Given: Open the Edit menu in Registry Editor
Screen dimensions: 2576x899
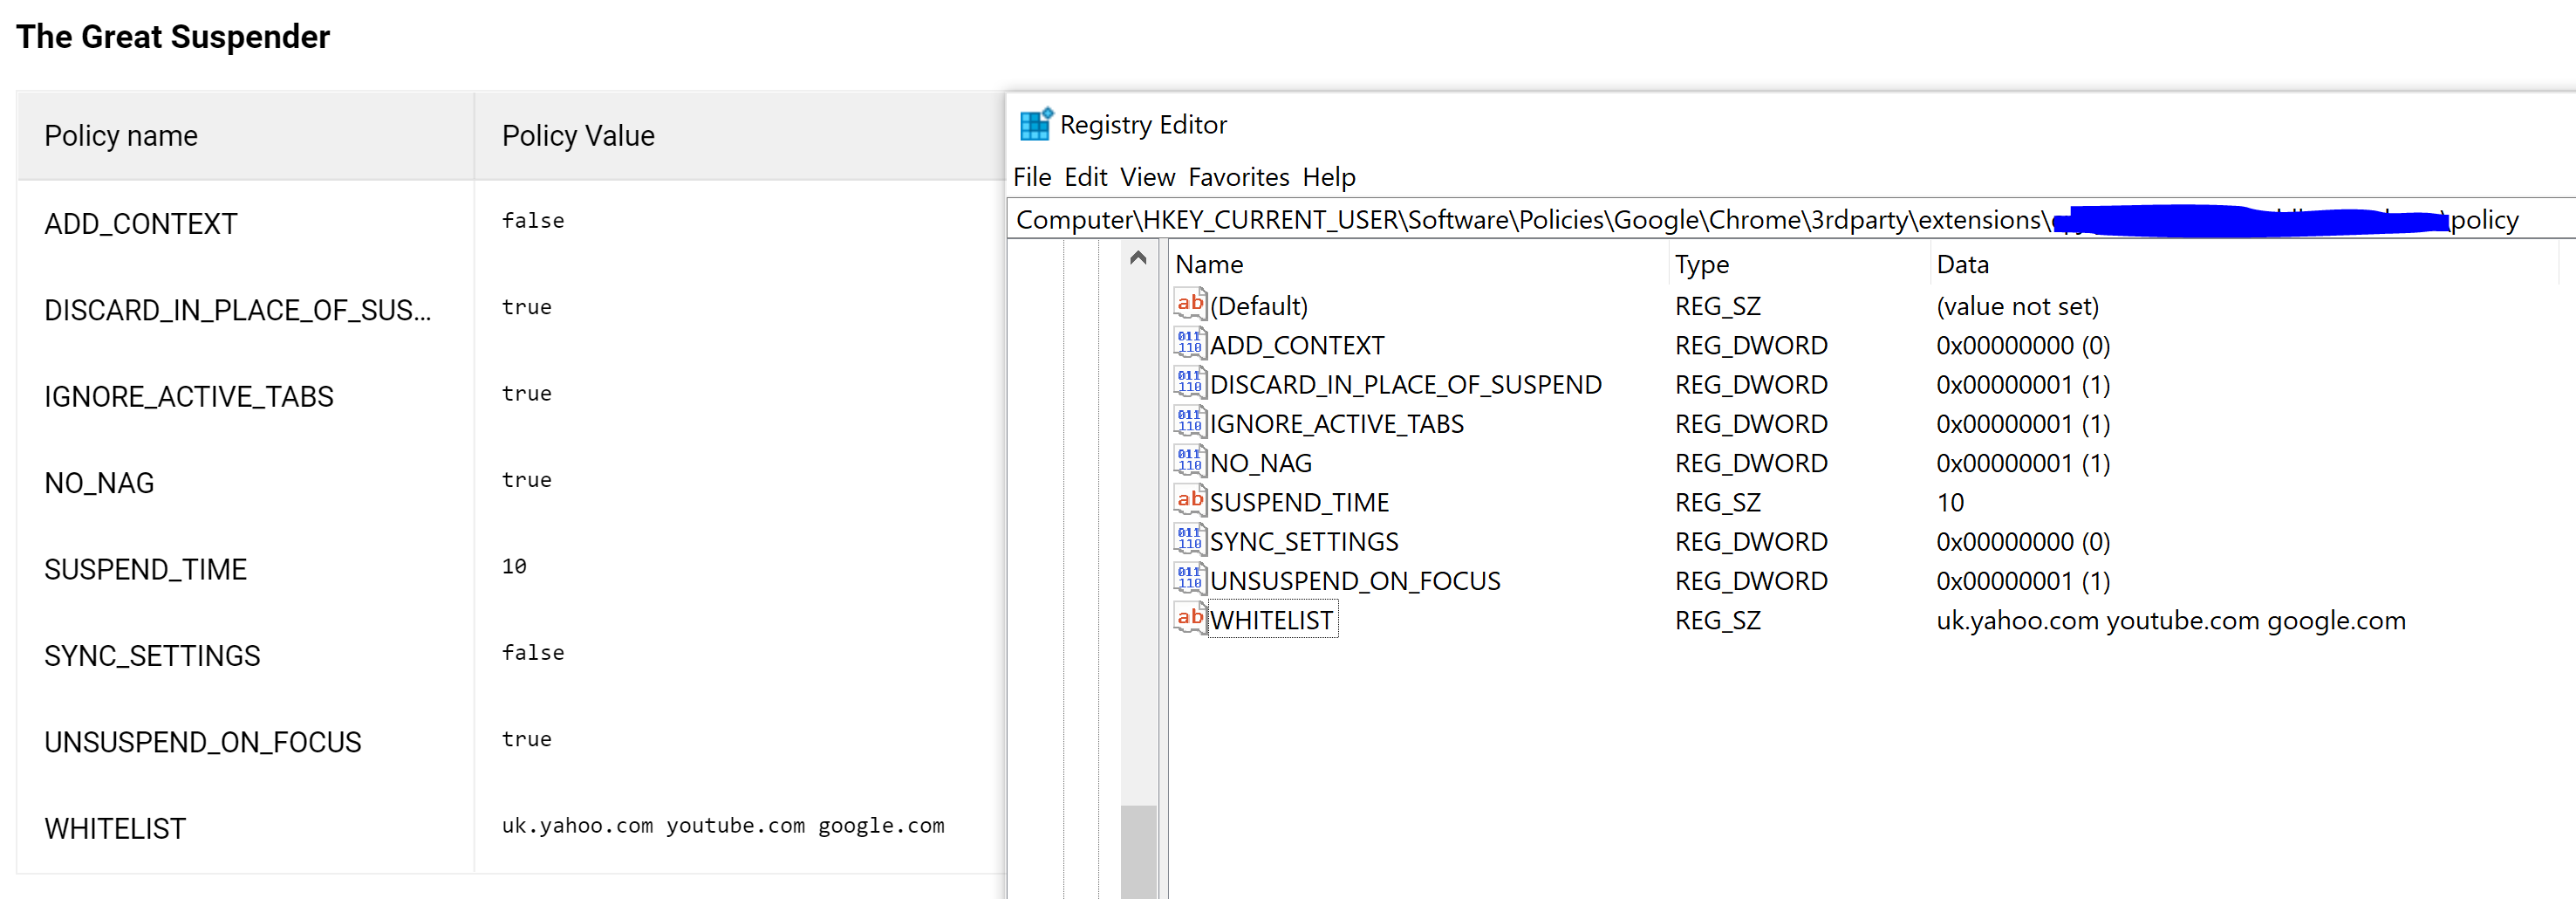Looking at the screenshot, I should pos(1085,177).
